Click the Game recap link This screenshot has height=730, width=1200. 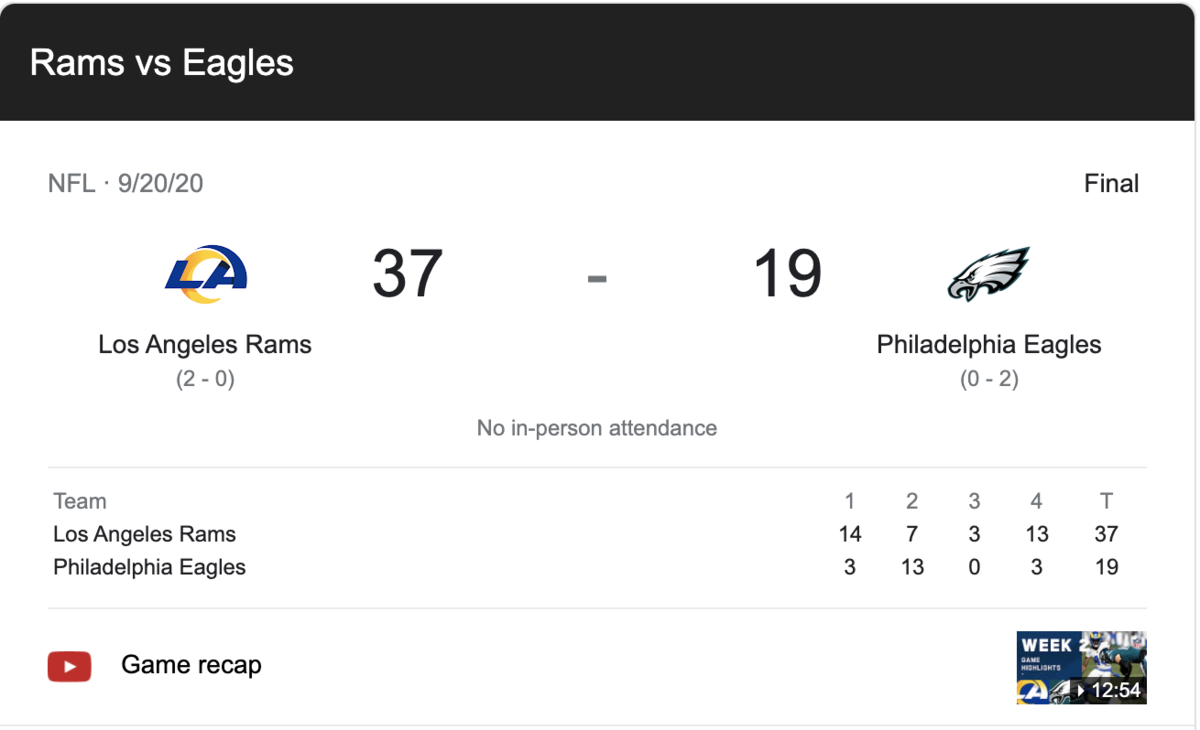(x=191, y=665)
